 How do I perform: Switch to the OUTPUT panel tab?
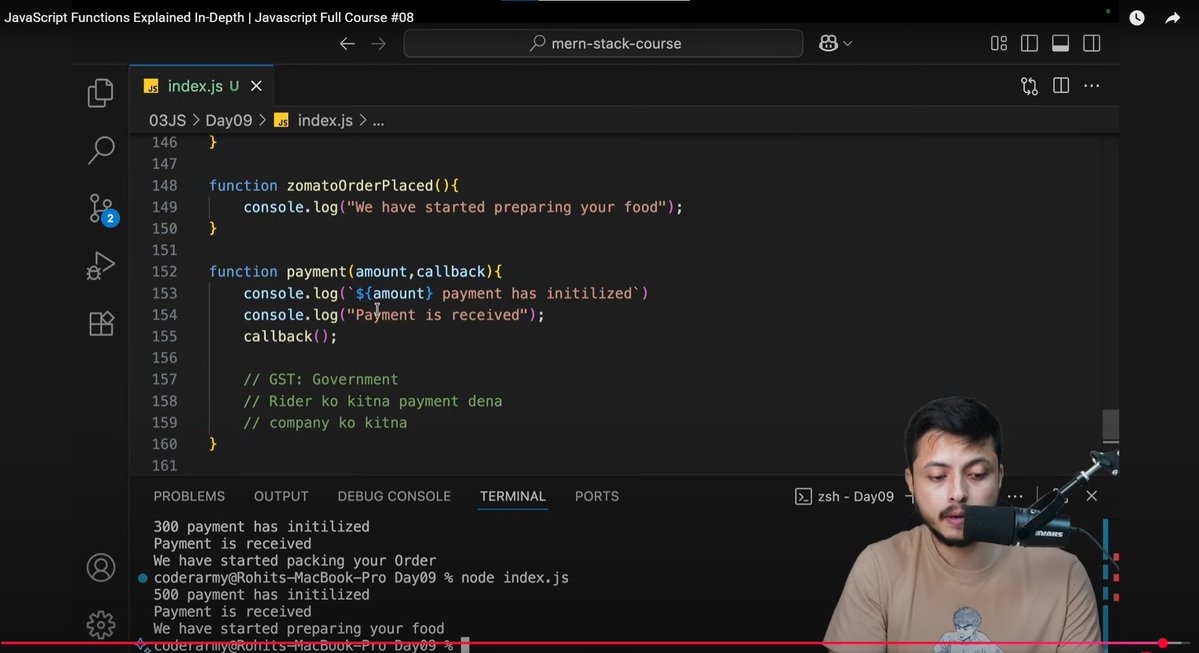point(281,496)
